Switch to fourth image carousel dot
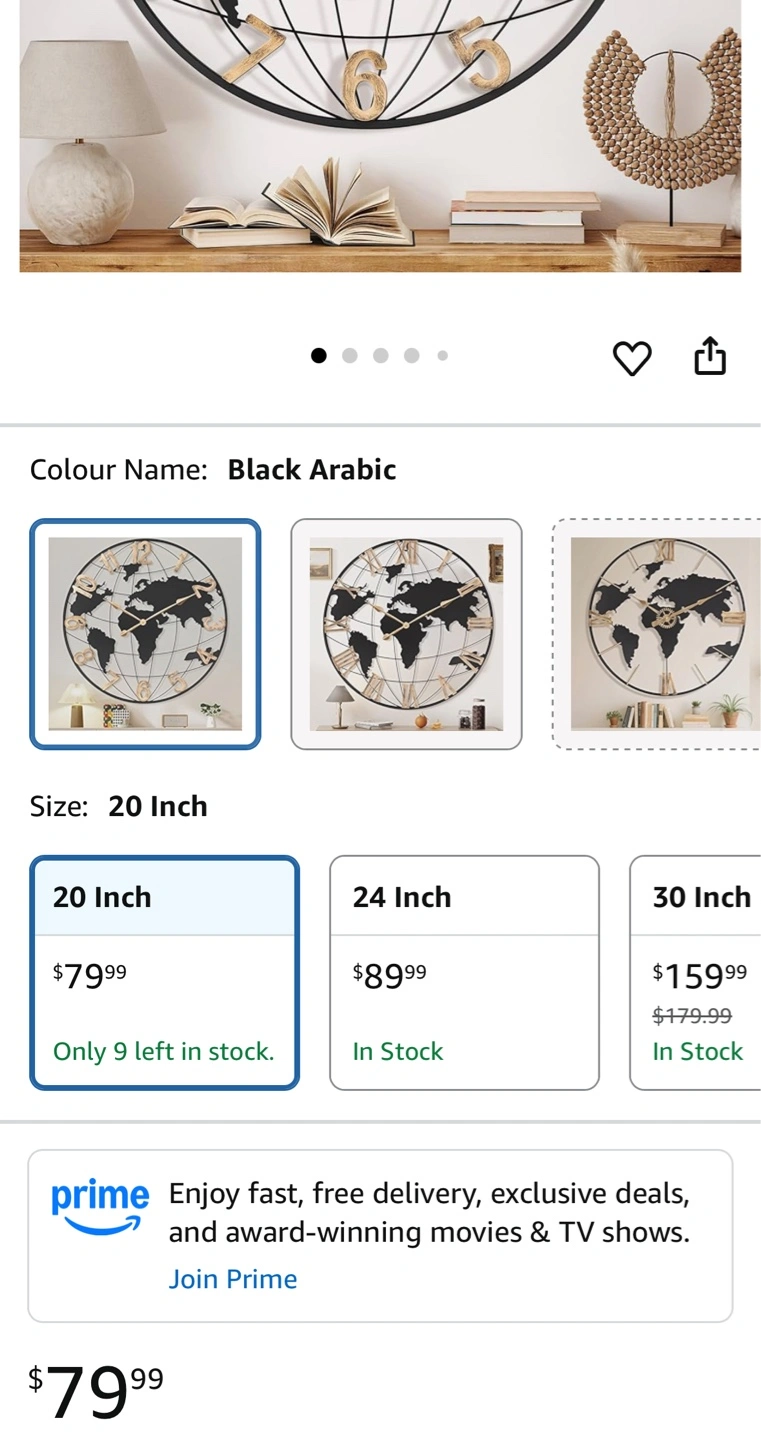 (412, 355)
